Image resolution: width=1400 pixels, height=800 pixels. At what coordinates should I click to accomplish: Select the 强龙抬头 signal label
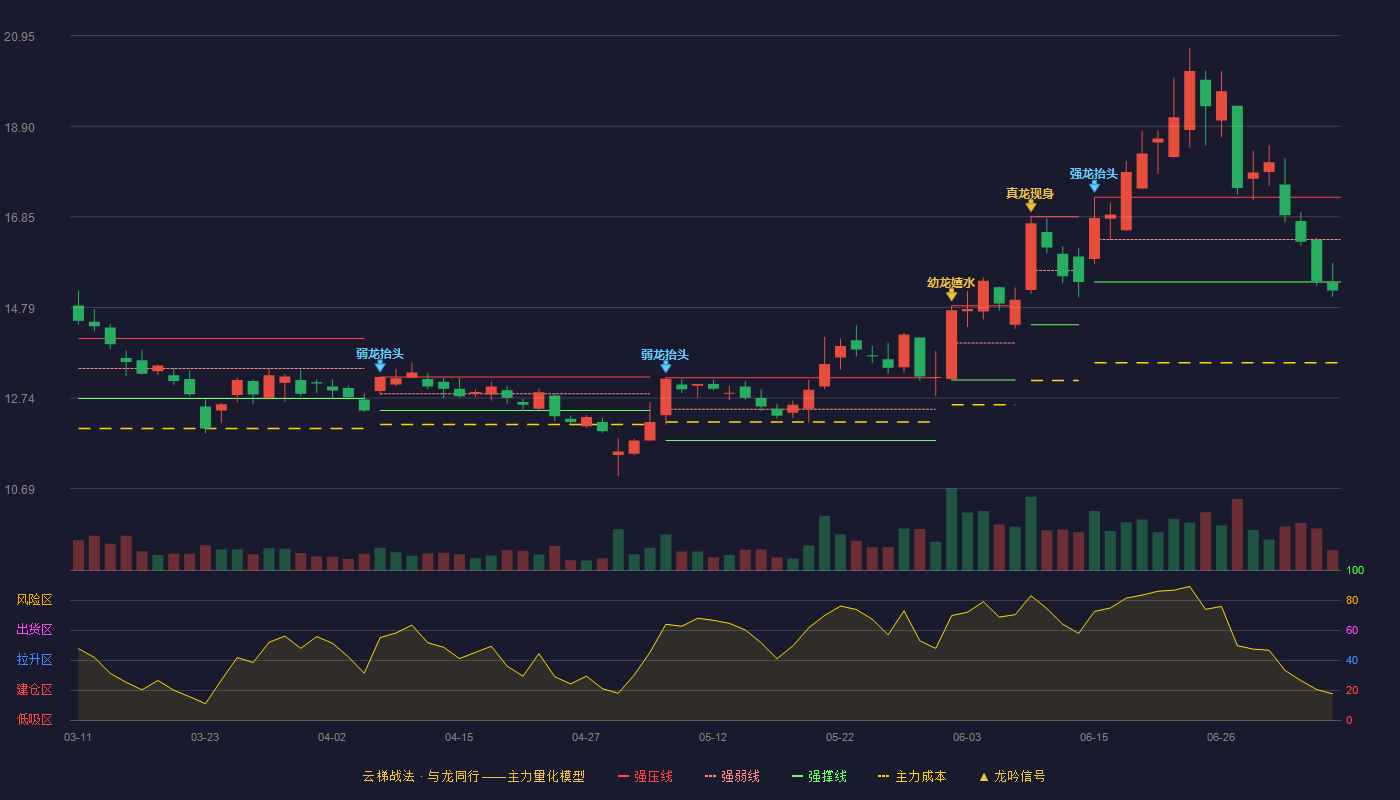(1094, 173)
